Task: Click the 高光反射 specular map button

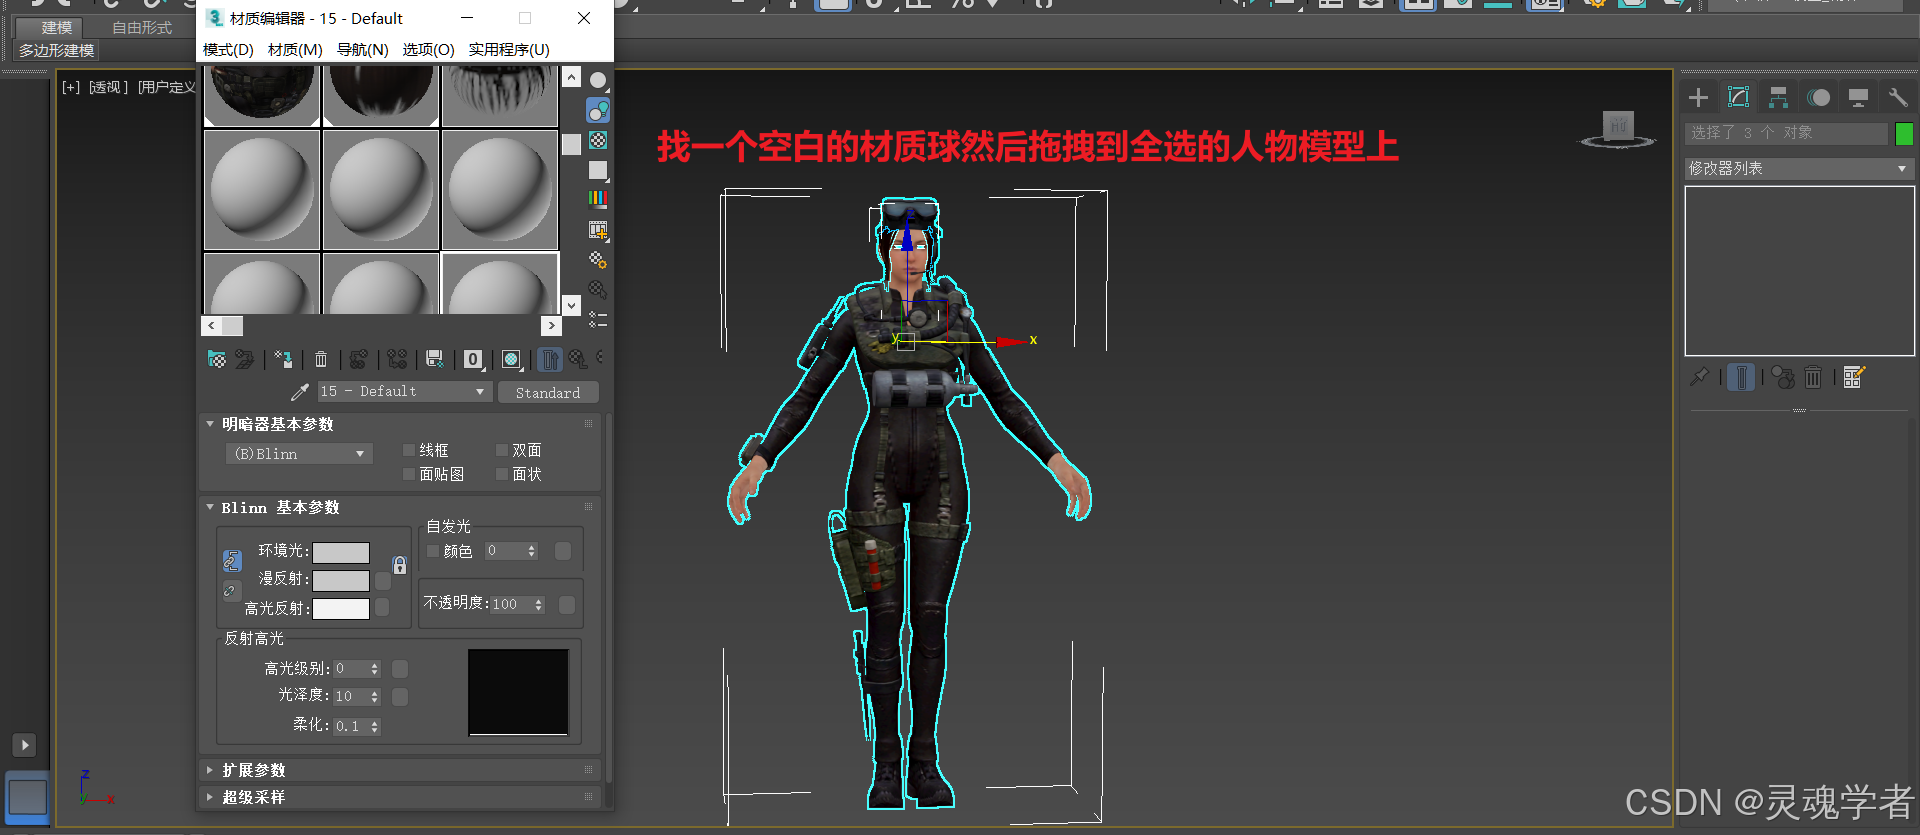Action: (x=383, y=608)
